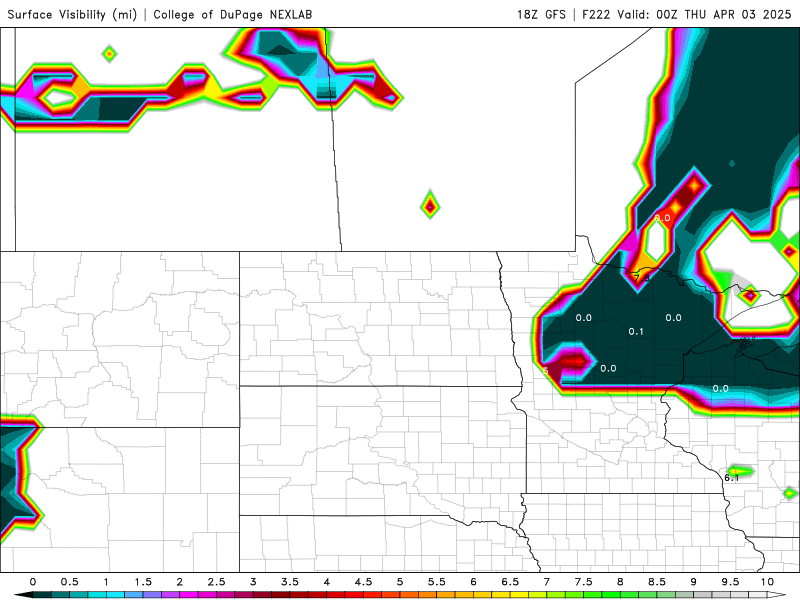Viewport: 800px width, 600px height.
Task: Click the "College of DuPage NEXLAB" text
Action: pos(233,14)
